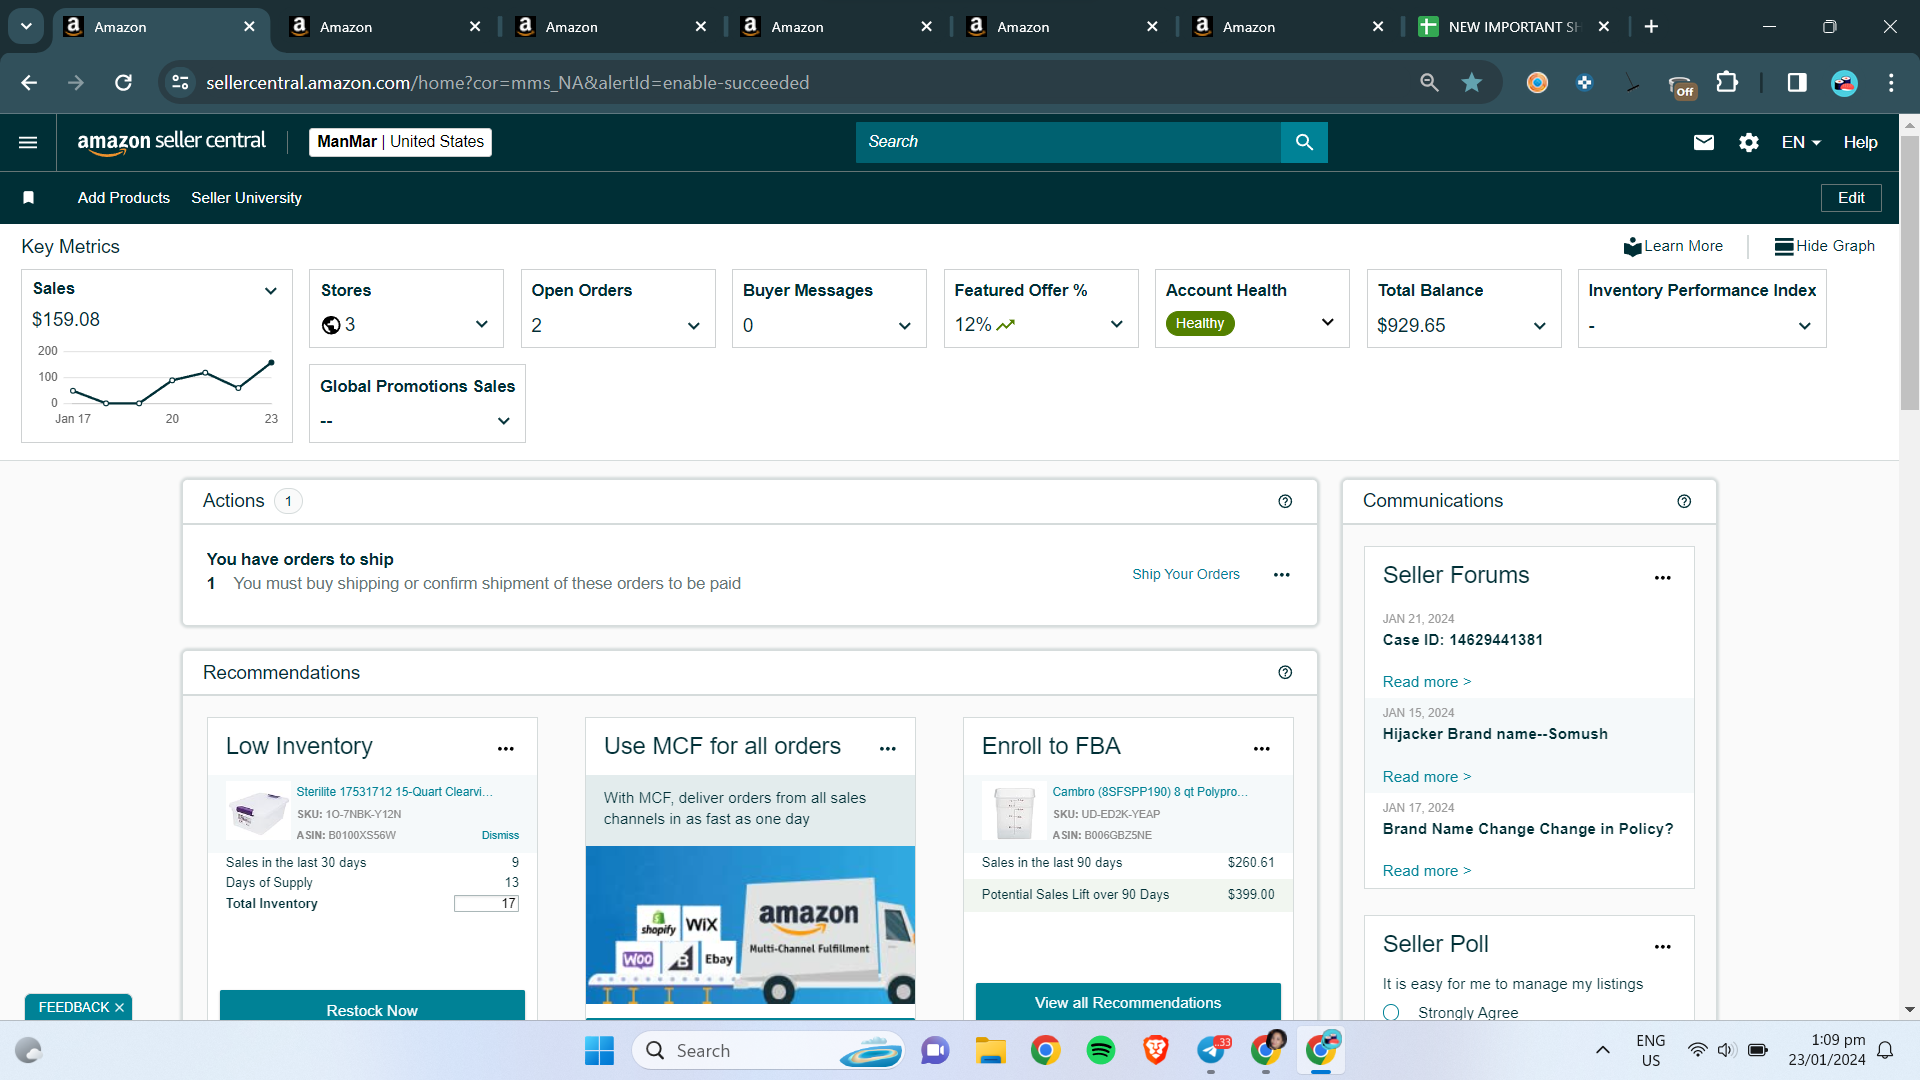Expand the Total Balance dropdown
The height and width of the screenshot is (1080, 1920).
(x=1539, y=326)
